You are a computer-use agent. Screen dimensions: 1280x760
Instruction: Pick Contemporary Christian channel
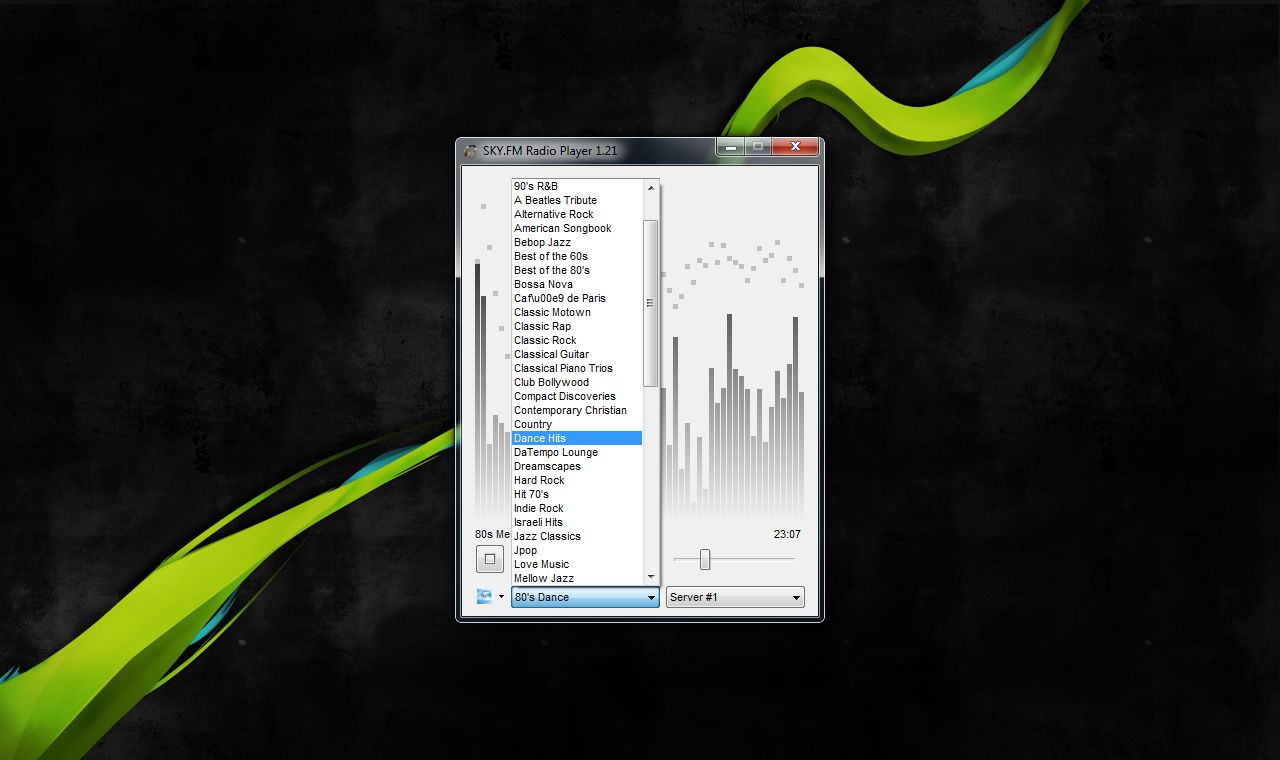(x=576, y=410)
